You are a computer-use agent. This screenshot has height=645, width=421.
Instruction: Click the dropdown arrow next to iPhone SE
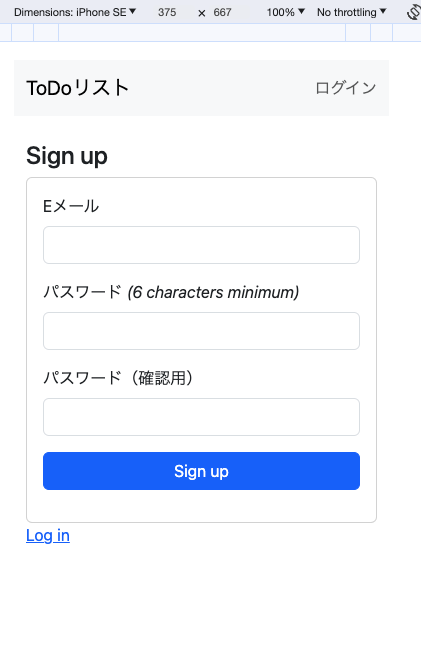(x=133, y=12)
